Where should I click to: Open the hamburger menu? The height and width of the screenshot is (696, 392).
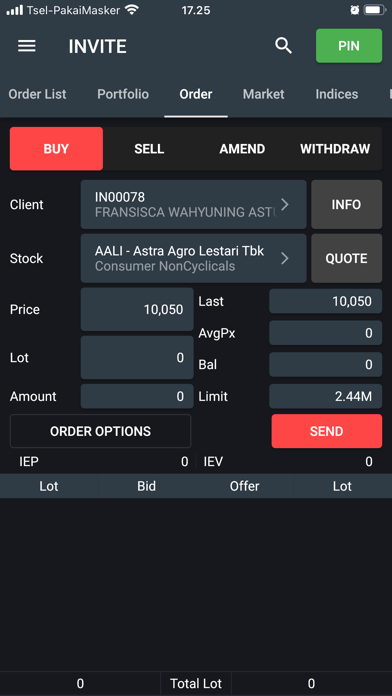point(27,46)
